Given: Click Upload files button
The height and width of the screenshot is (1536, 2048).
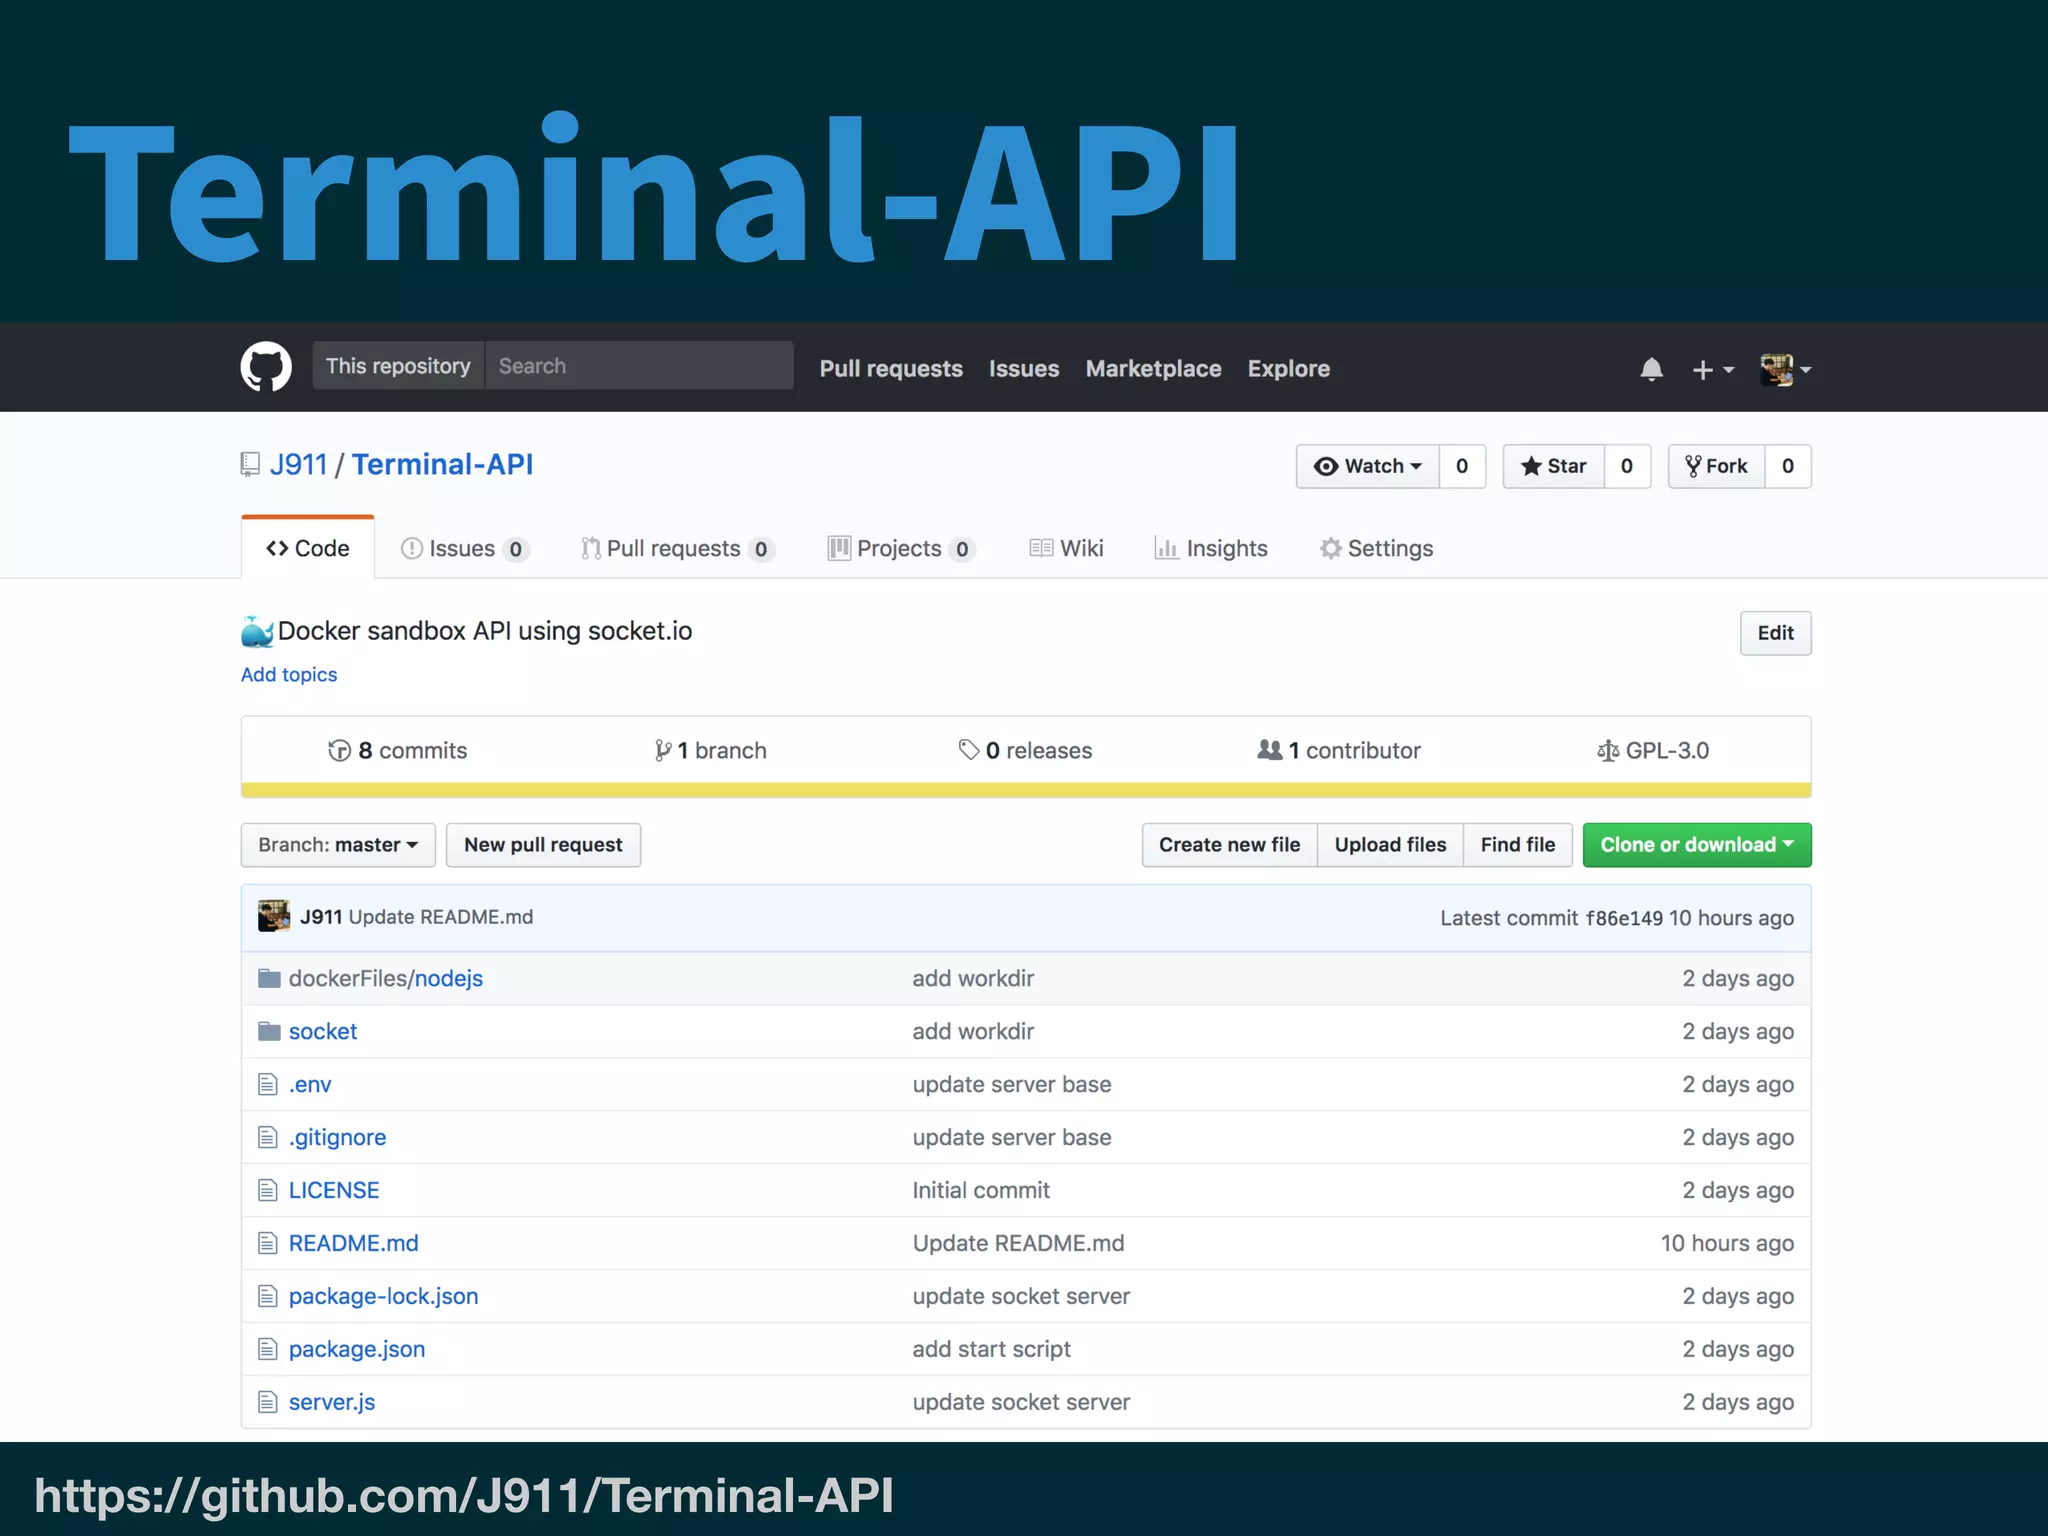Looking at the screenshot, I should pos(1391,845).
